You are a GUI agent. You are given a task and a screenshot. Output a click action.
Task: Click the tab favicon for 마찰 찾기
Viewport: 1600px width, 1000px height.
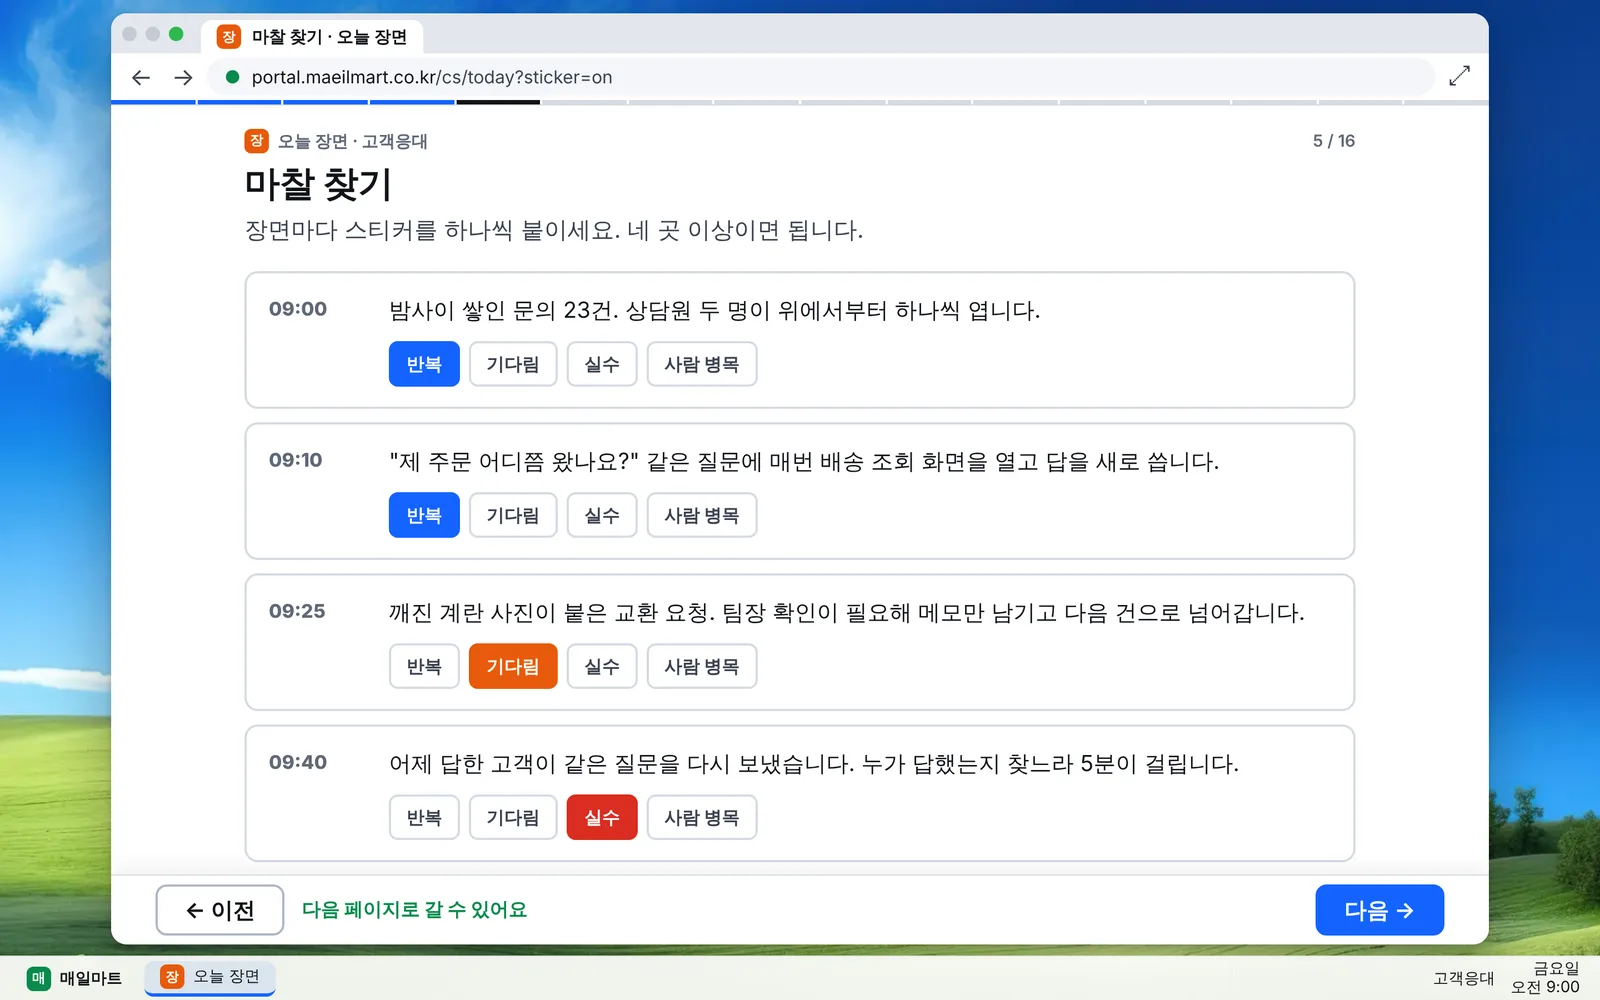[x=229, y=37]
